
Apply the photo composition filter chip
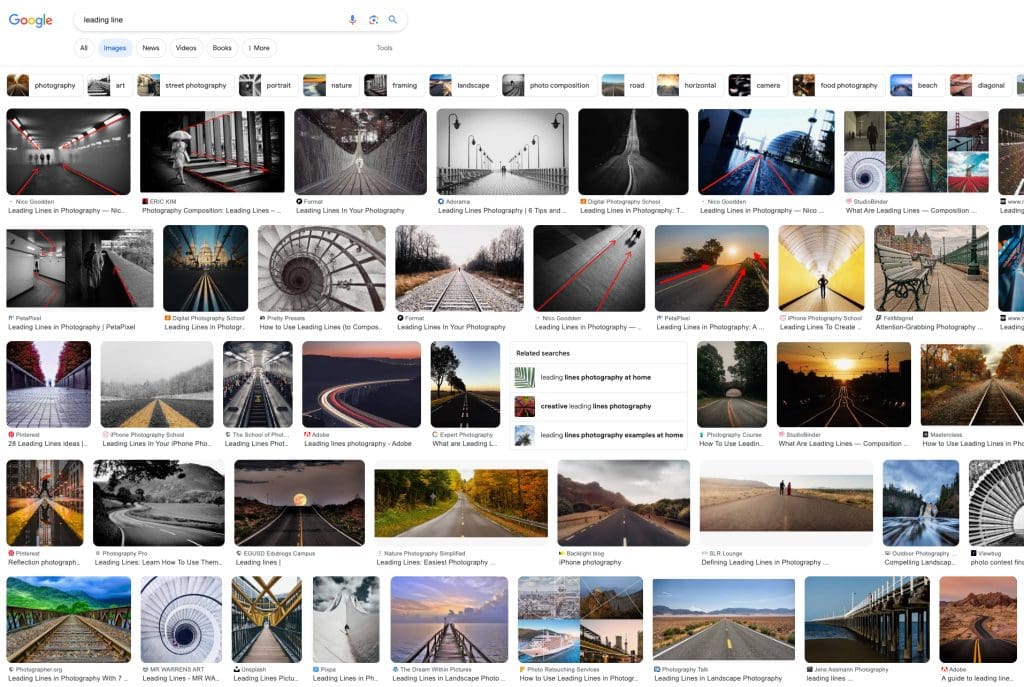(x=548, y=85)
